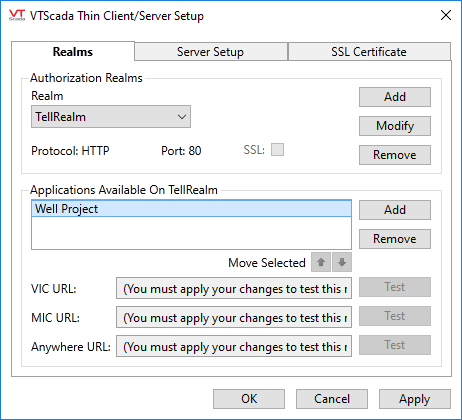Click the VTScada logo in title bar
This screenshot has height=420, width=462.
17,15
